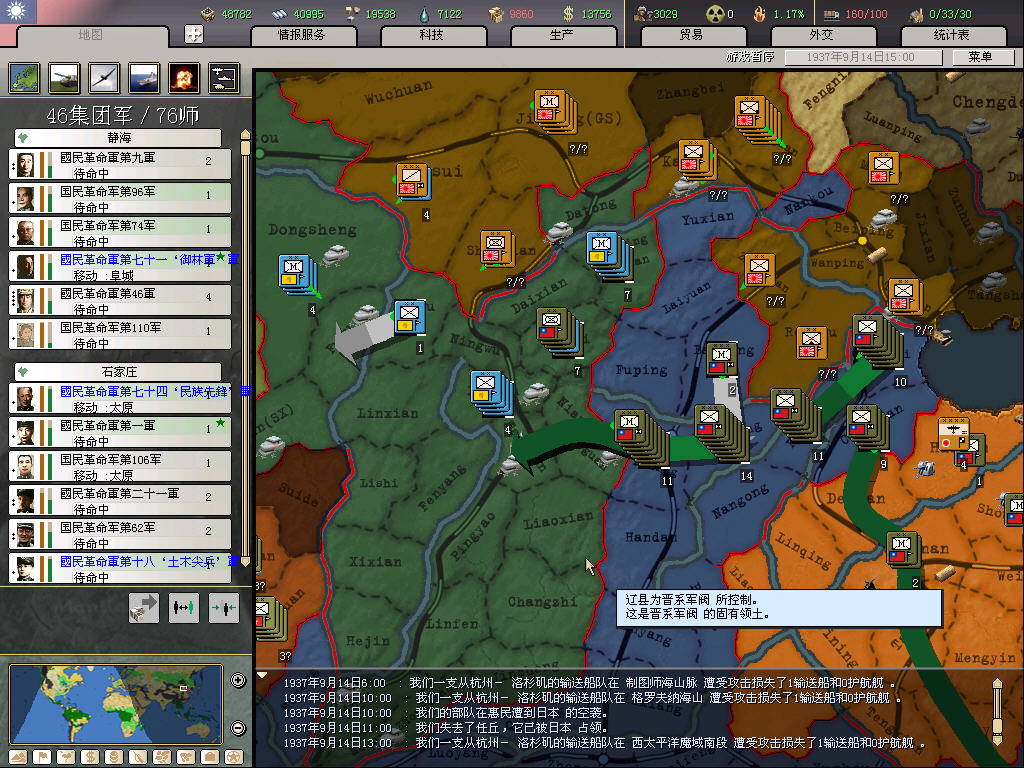Click the nuclear explosion icon in the left panel
The width and height of the screenshot is (1024, 768).
[183, 78]
